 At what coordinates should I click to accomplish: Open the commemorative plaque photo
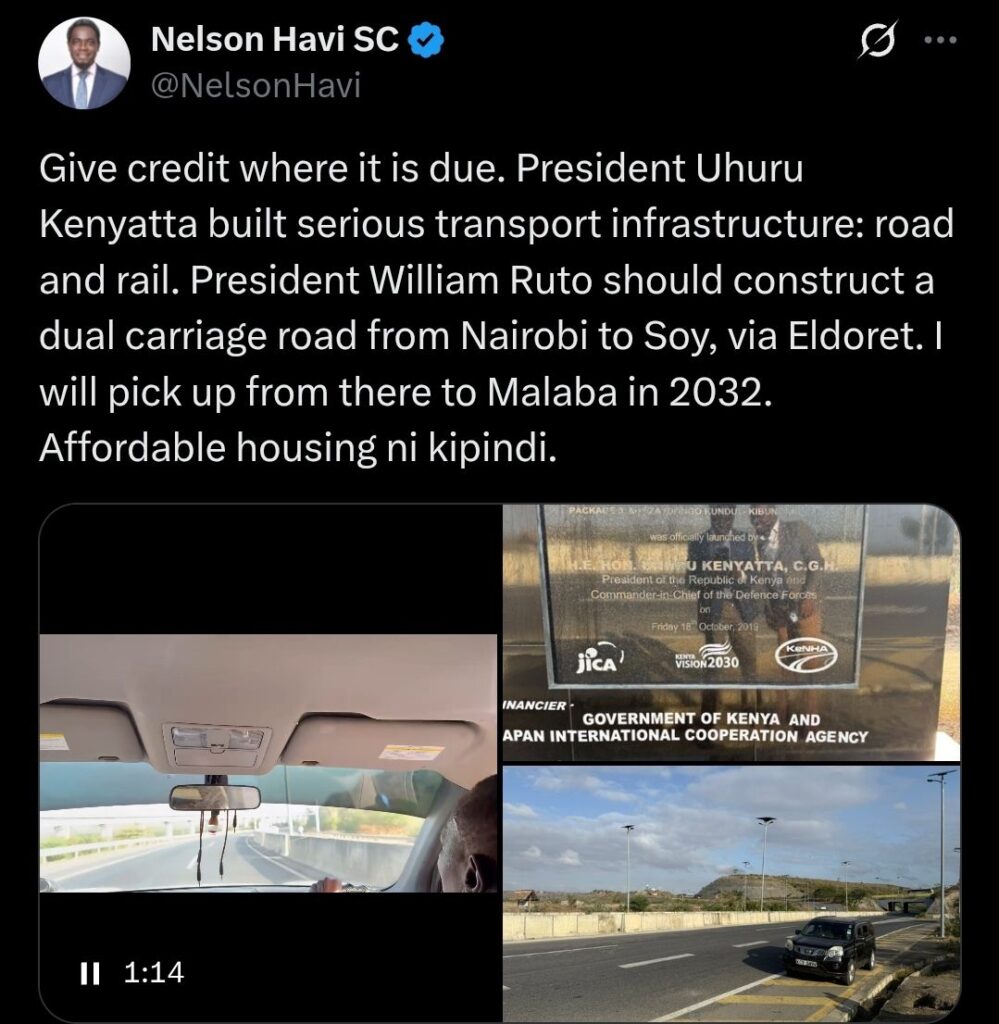point(731,633)
